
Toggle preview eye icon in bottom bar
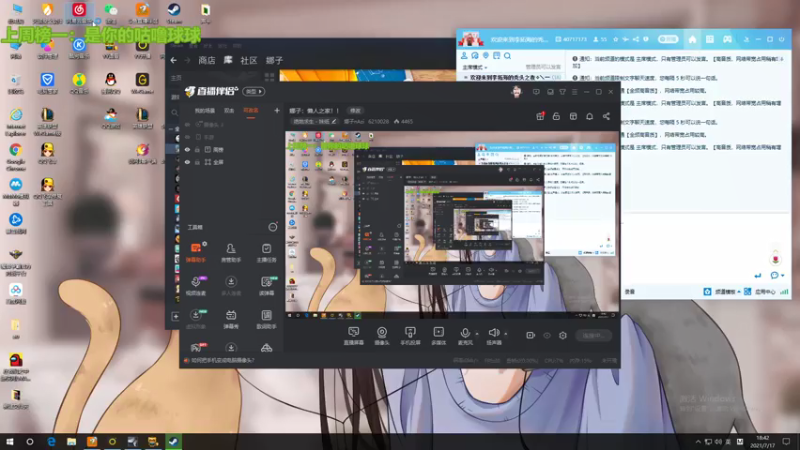pos(547,335)
